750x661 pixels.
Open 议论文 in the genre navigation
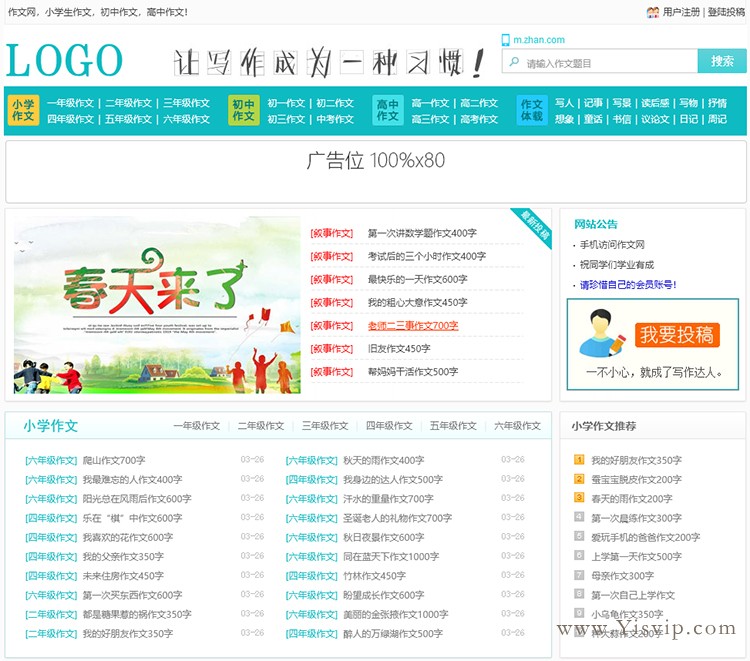(x=655, y=119)
